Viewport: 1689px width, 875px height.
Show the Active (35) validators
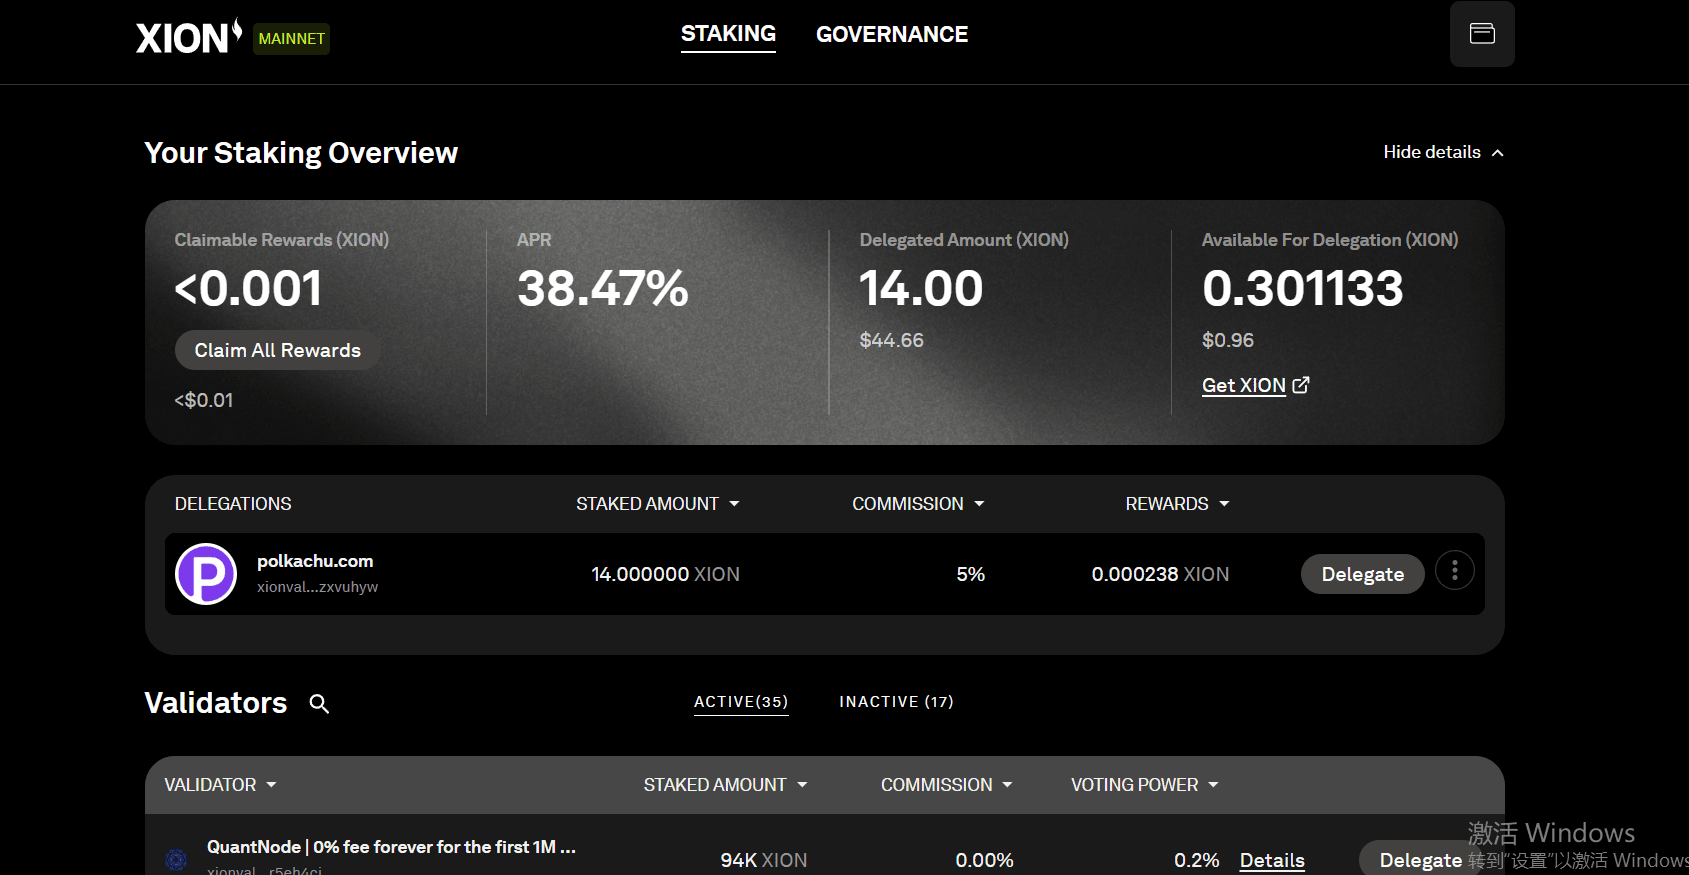[741, 703]
